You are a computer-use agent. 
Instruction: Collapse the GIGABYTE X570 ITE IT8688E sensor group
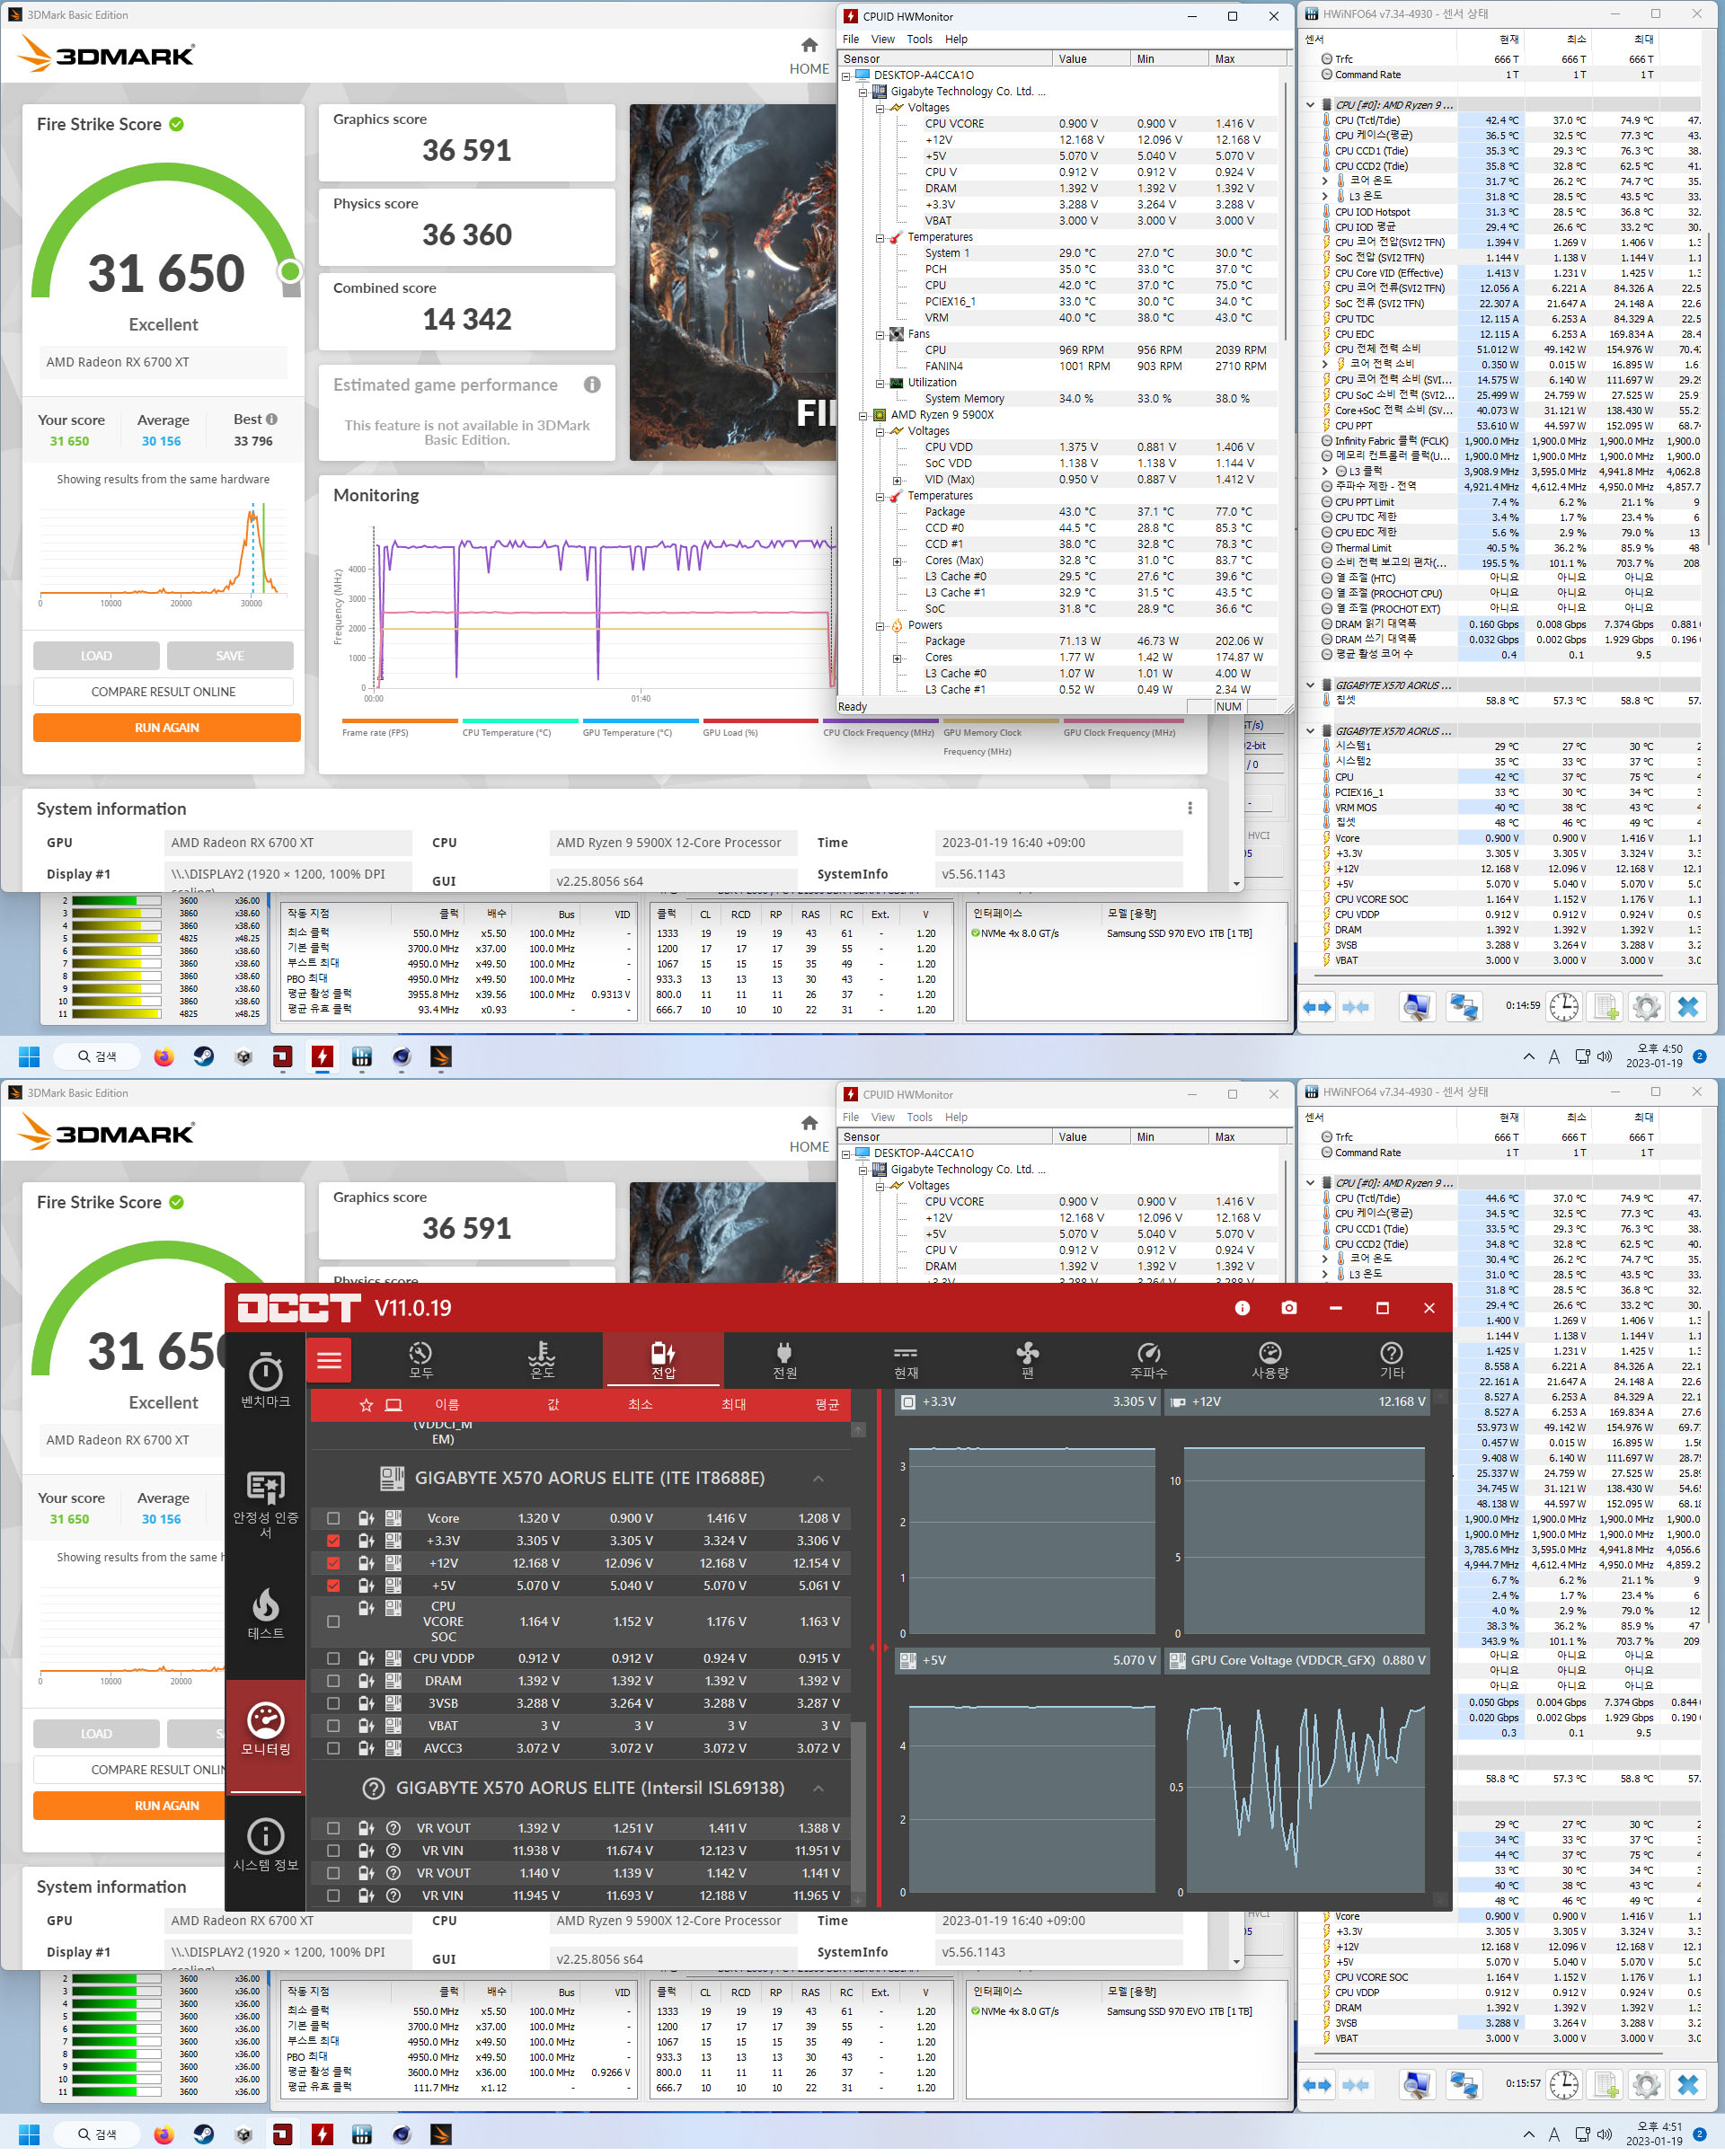tap(818, 1478)
